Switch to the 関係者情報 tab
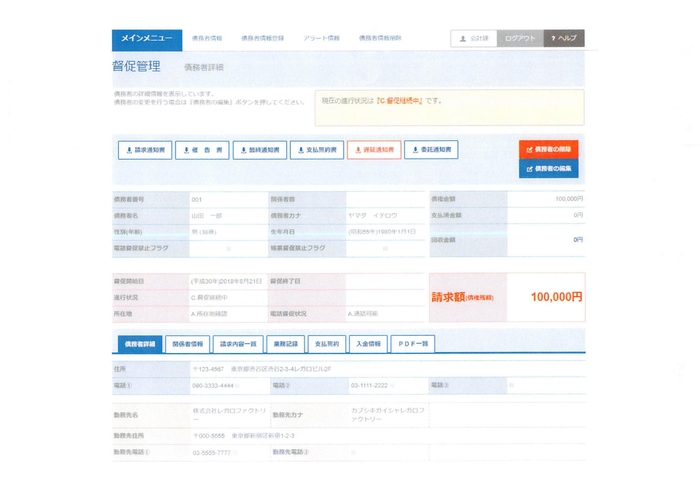 click(187, 343)
